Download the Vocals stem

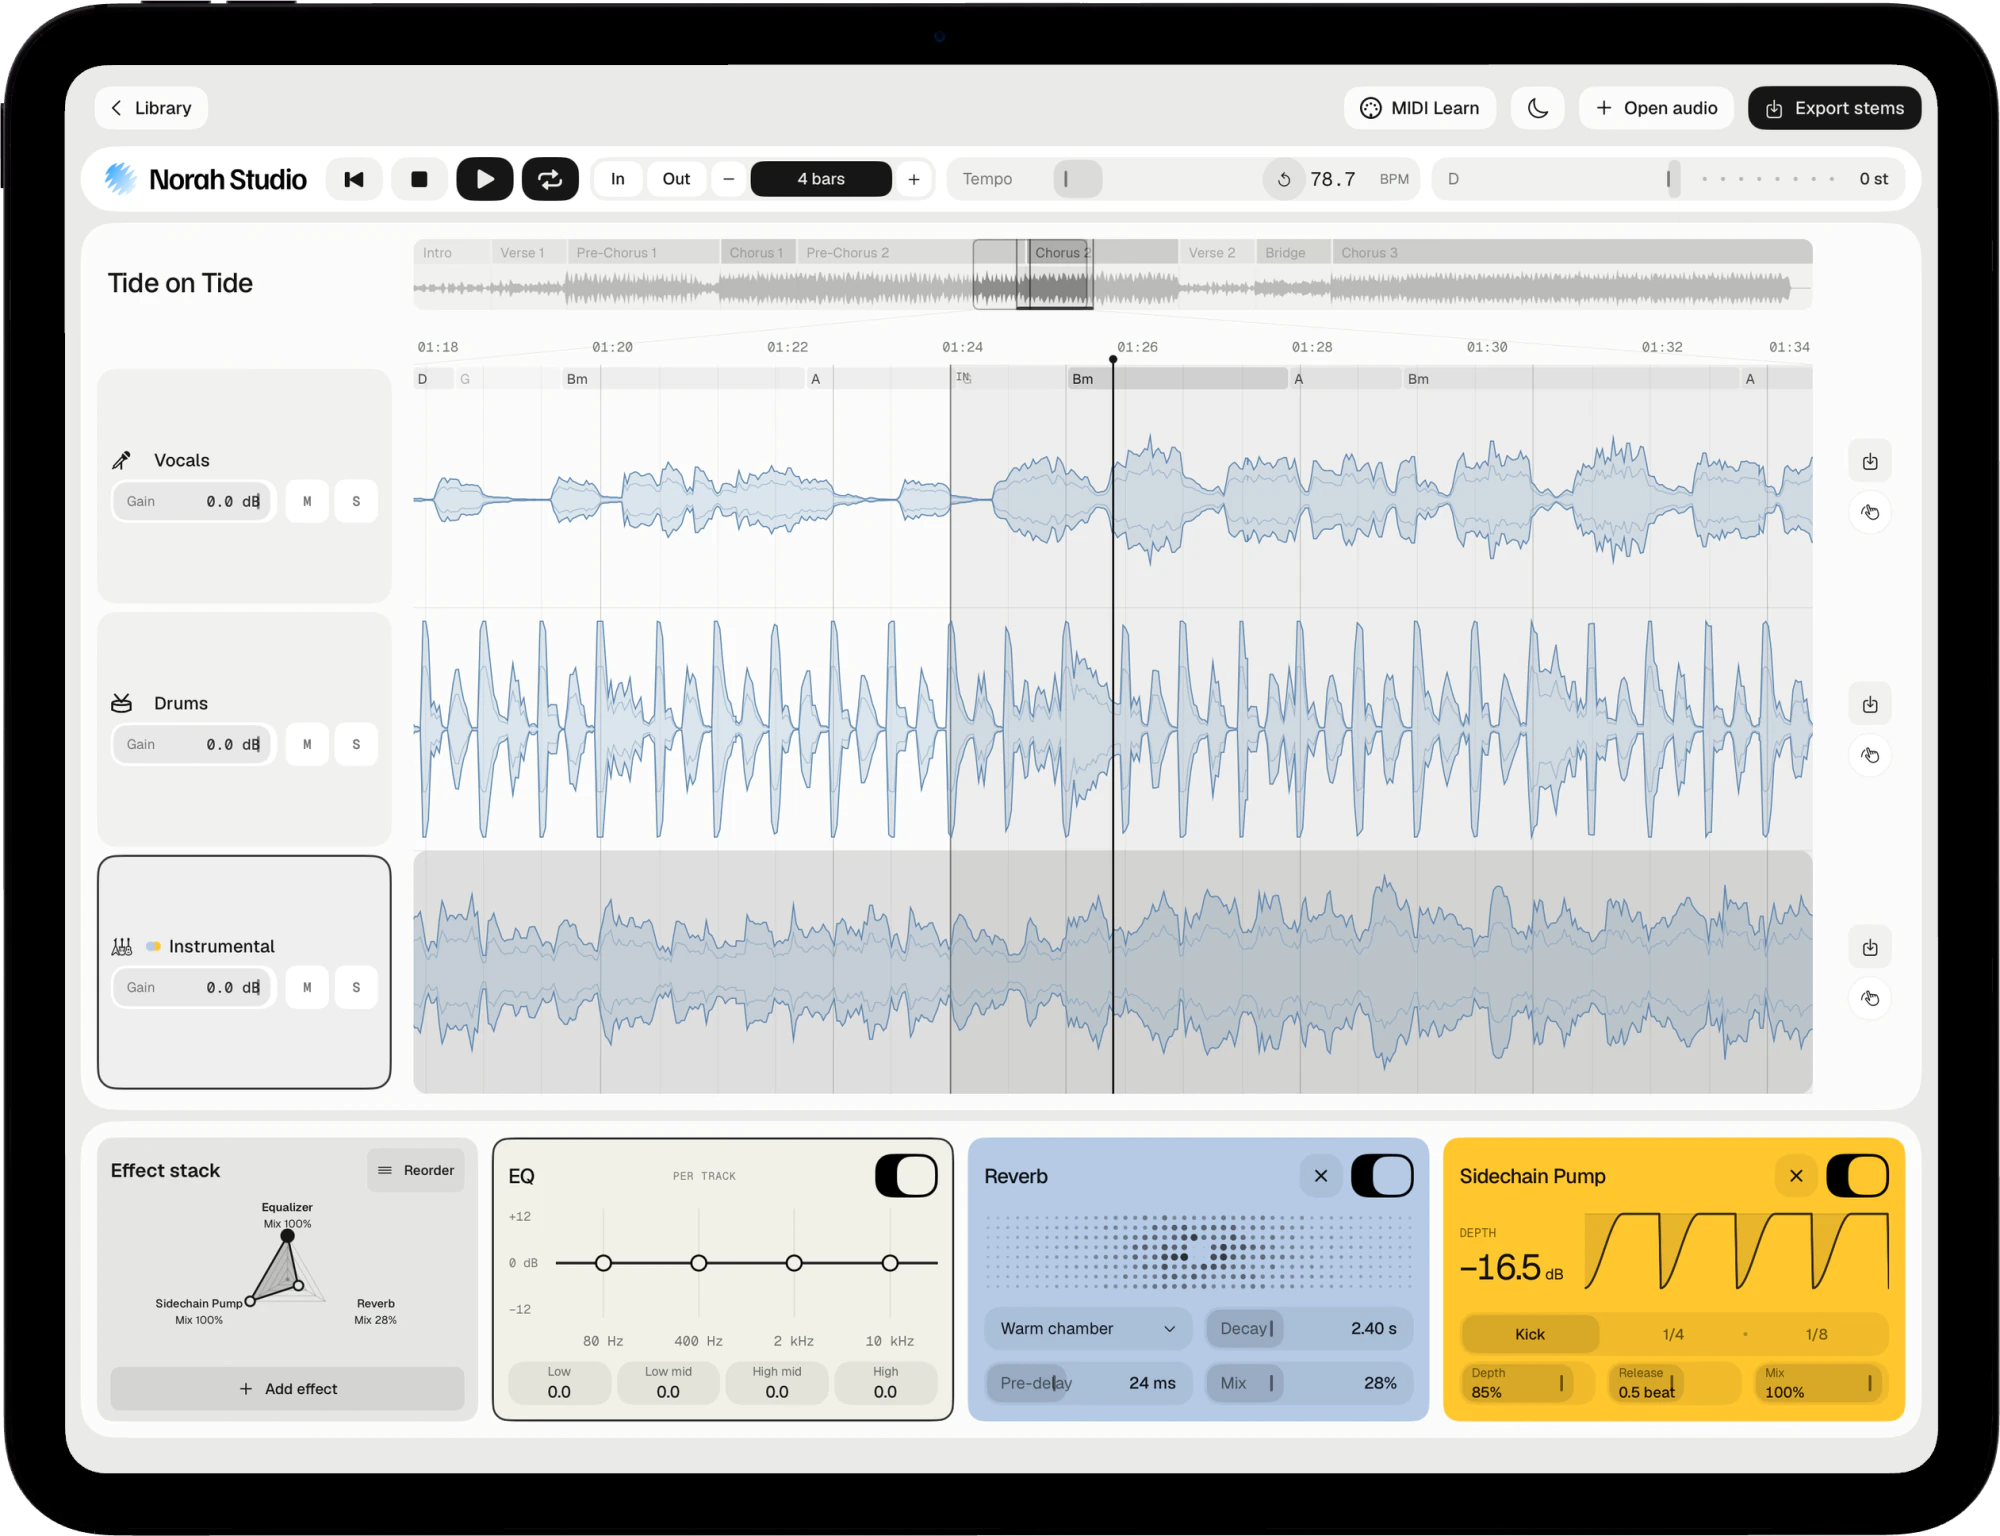tap(1870, 462)
